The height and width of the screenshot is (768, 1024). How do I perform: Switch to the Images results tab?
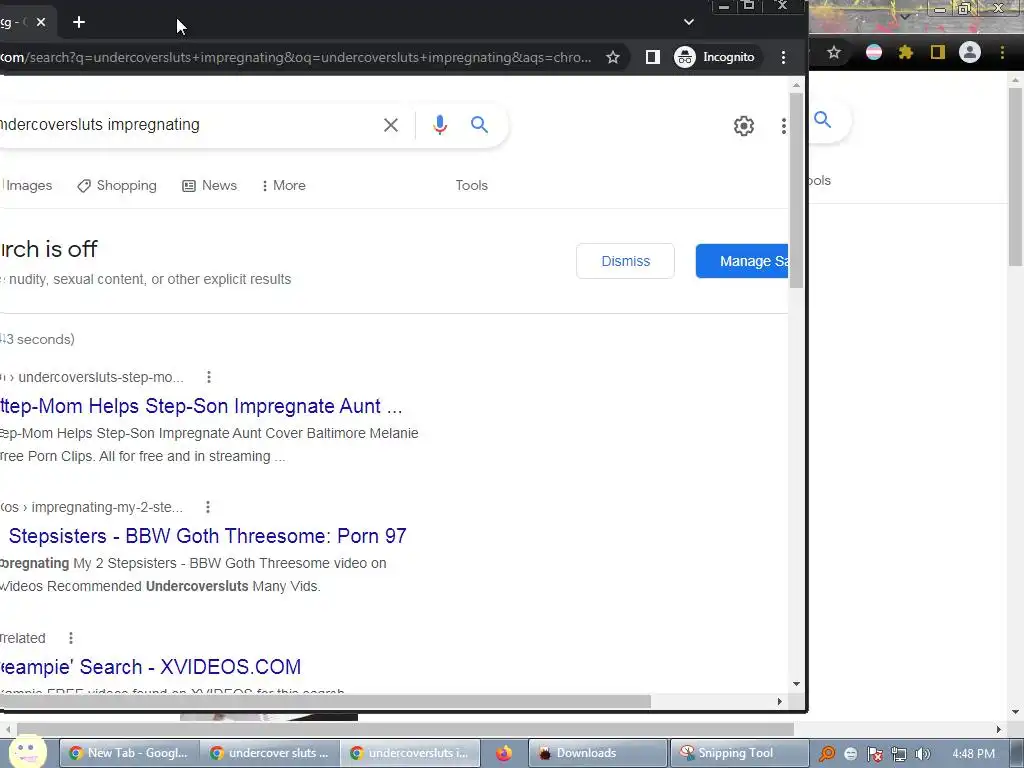tap(27, 185)
